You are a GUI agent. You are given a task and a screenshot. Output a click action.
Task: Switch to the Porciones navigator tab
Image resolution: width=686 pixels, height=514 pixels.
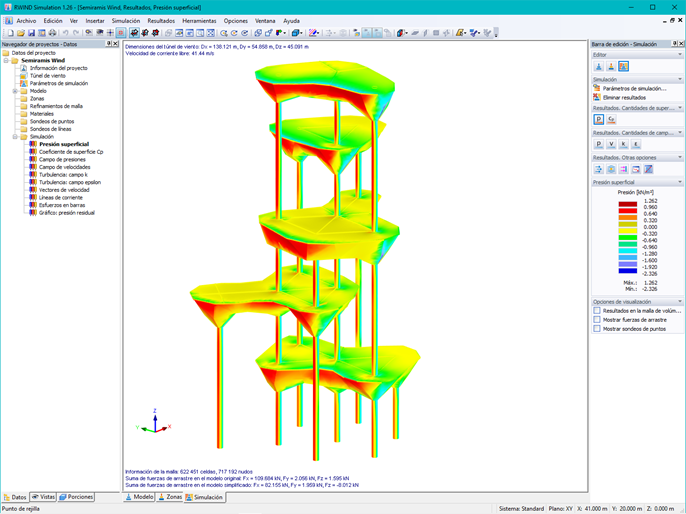tap(76, 497)
